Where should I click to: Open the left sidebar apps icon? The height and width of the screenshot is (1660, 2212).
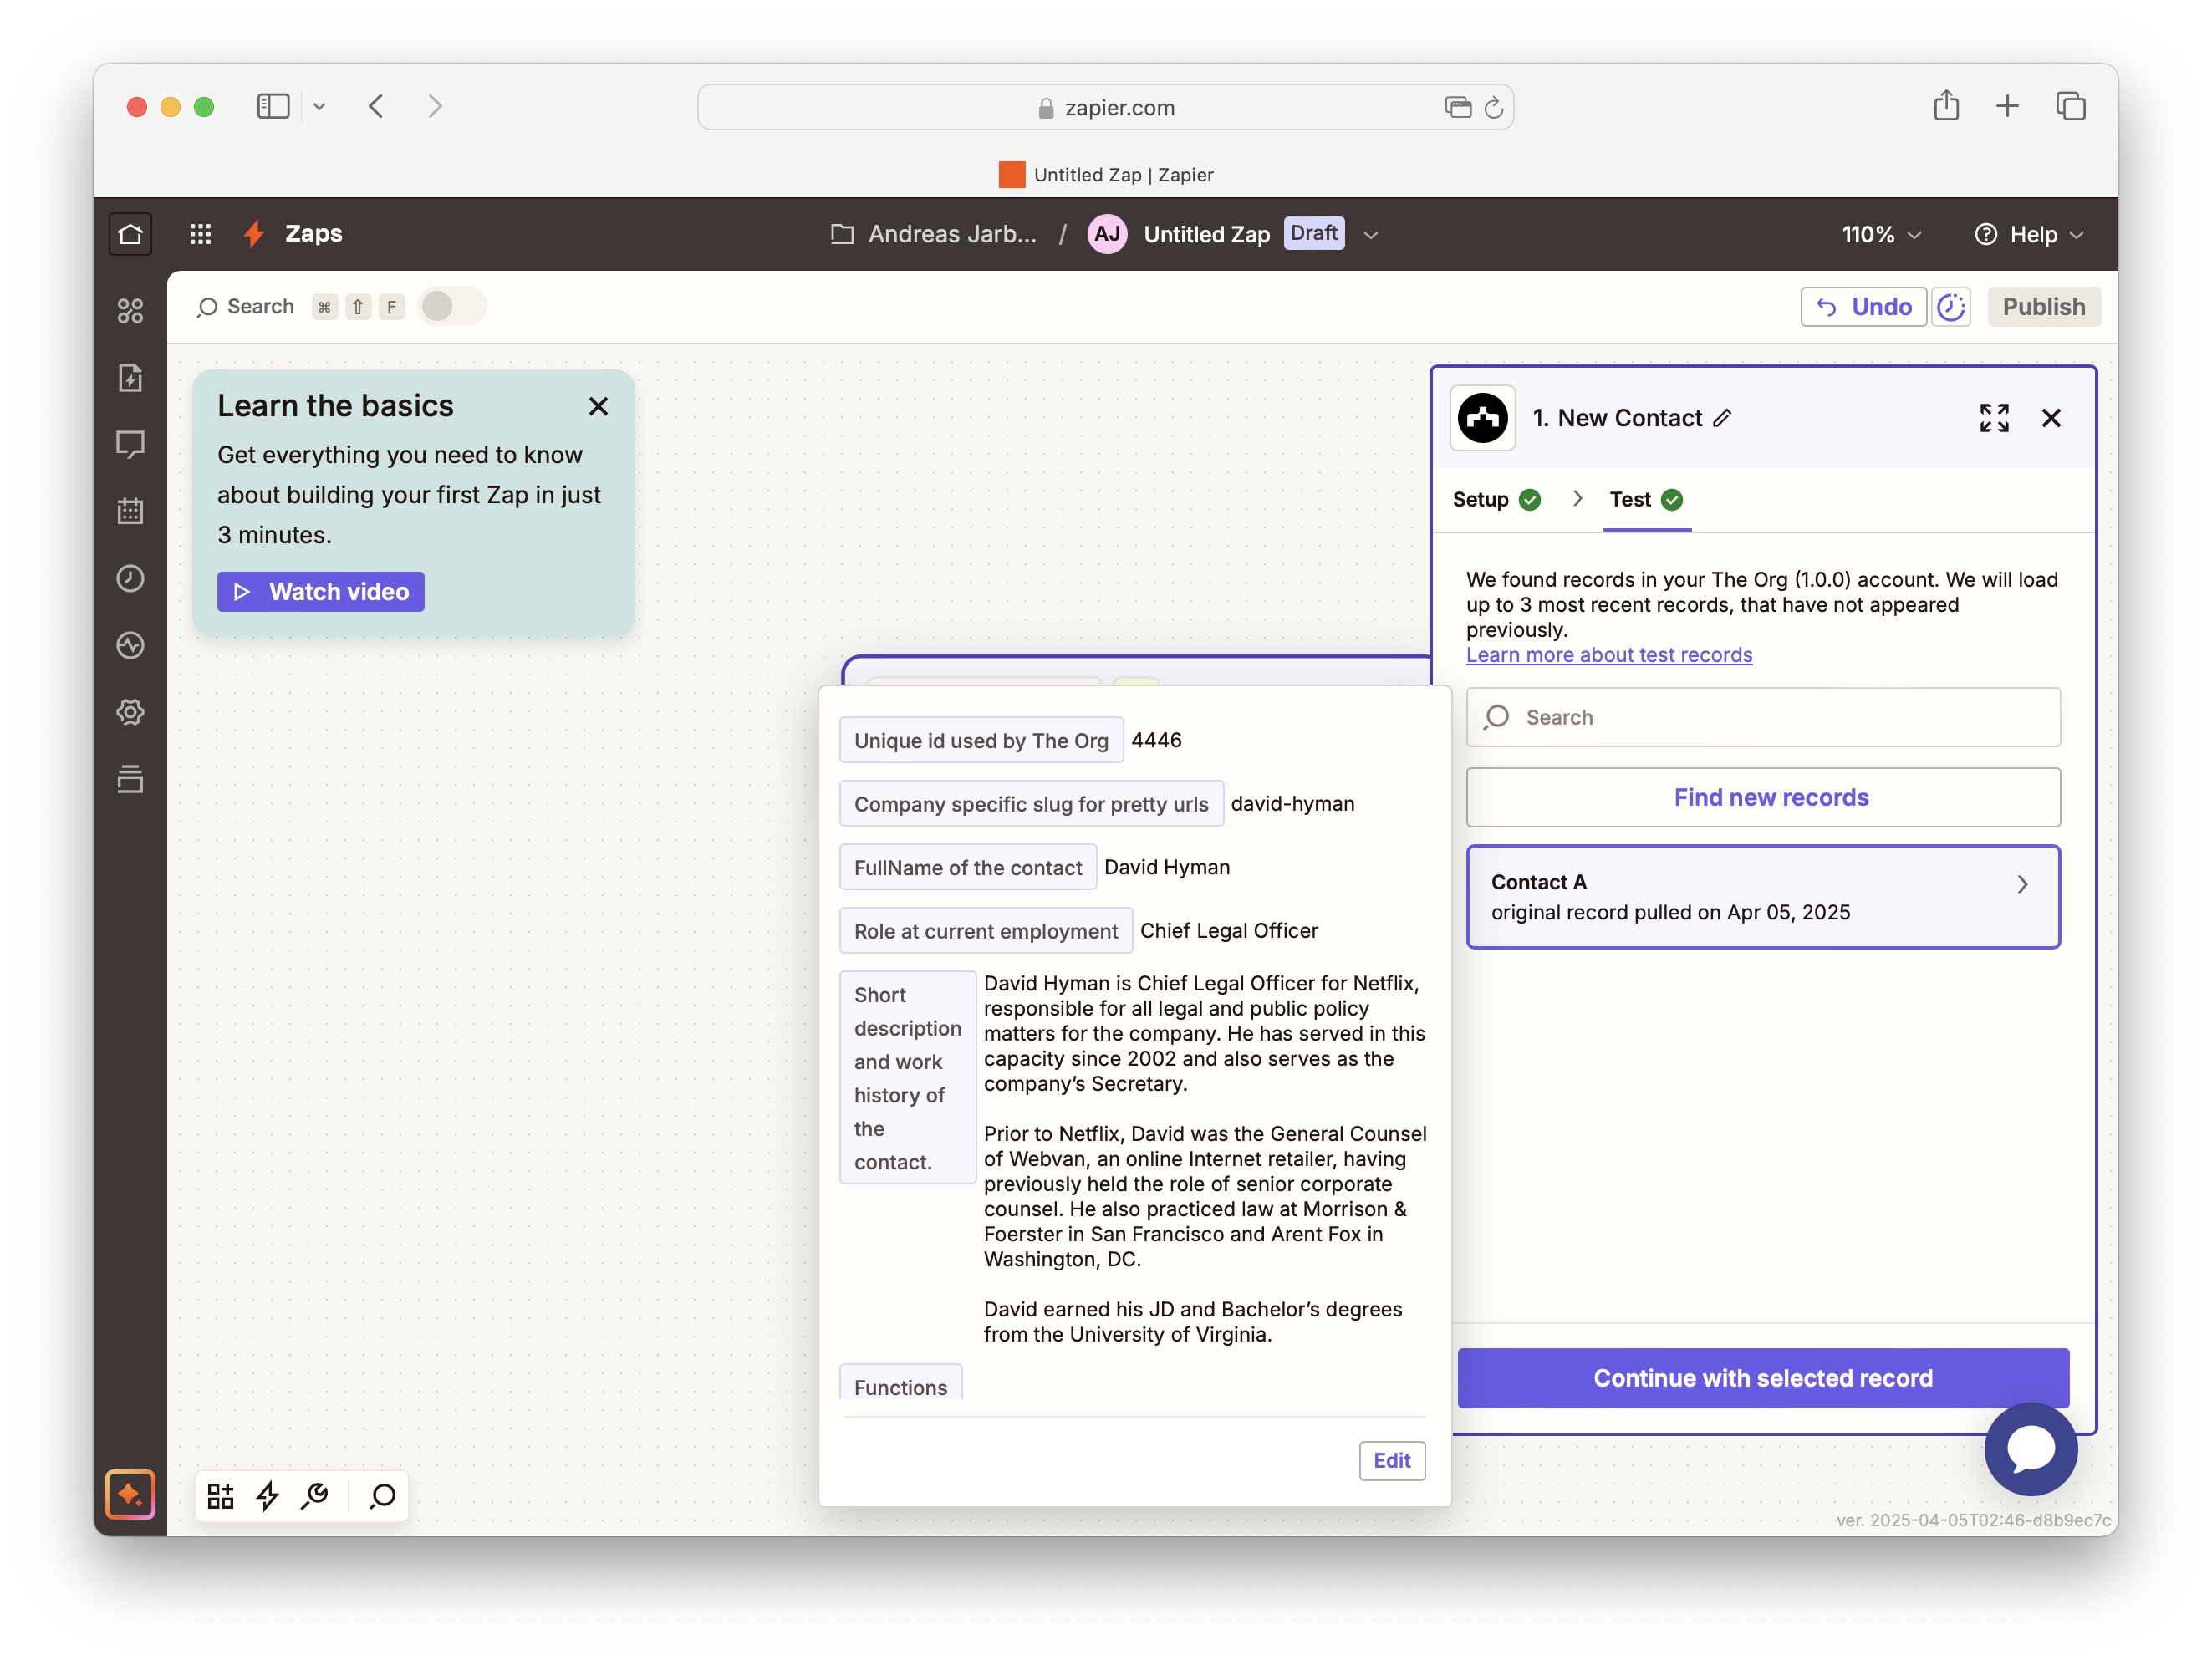pyautogui.click(x=130, y=311)
